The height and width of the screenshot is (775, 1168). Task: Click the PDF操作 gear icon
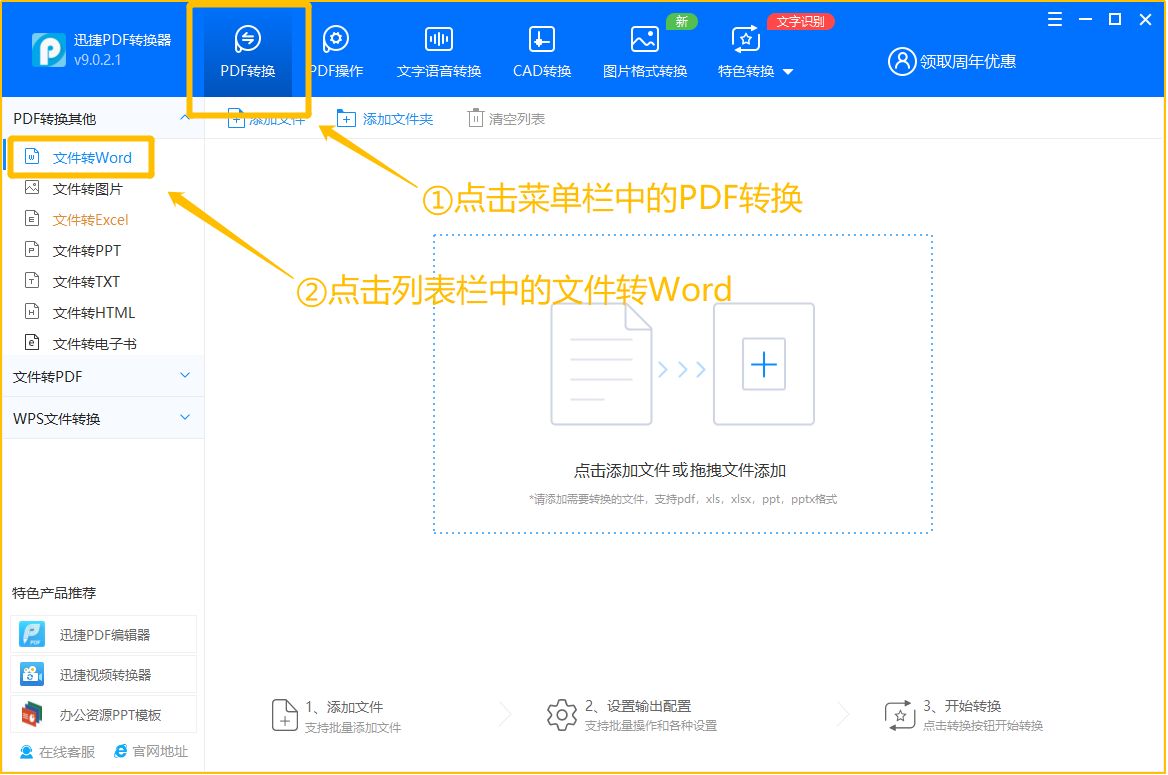point(336,39)
